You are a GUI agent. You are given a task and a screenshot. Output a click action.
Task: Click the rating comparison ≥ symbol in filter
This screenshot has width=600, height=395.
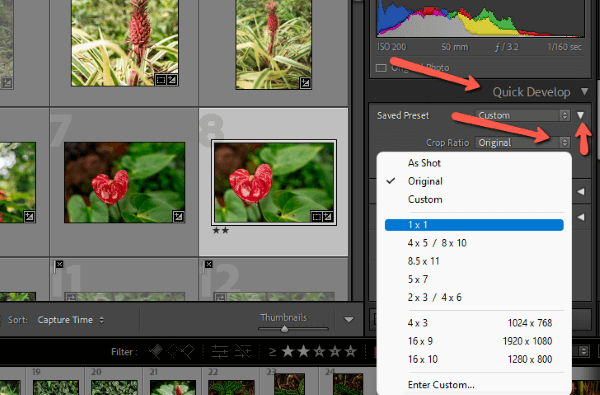pos(272,351)
